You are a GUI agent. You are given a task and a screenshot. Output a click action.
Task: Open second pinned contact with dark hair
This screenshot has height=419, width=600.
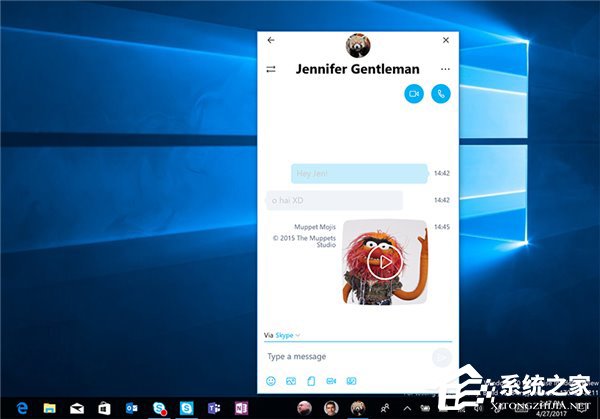pyautogui.click(x=331, y=408)
